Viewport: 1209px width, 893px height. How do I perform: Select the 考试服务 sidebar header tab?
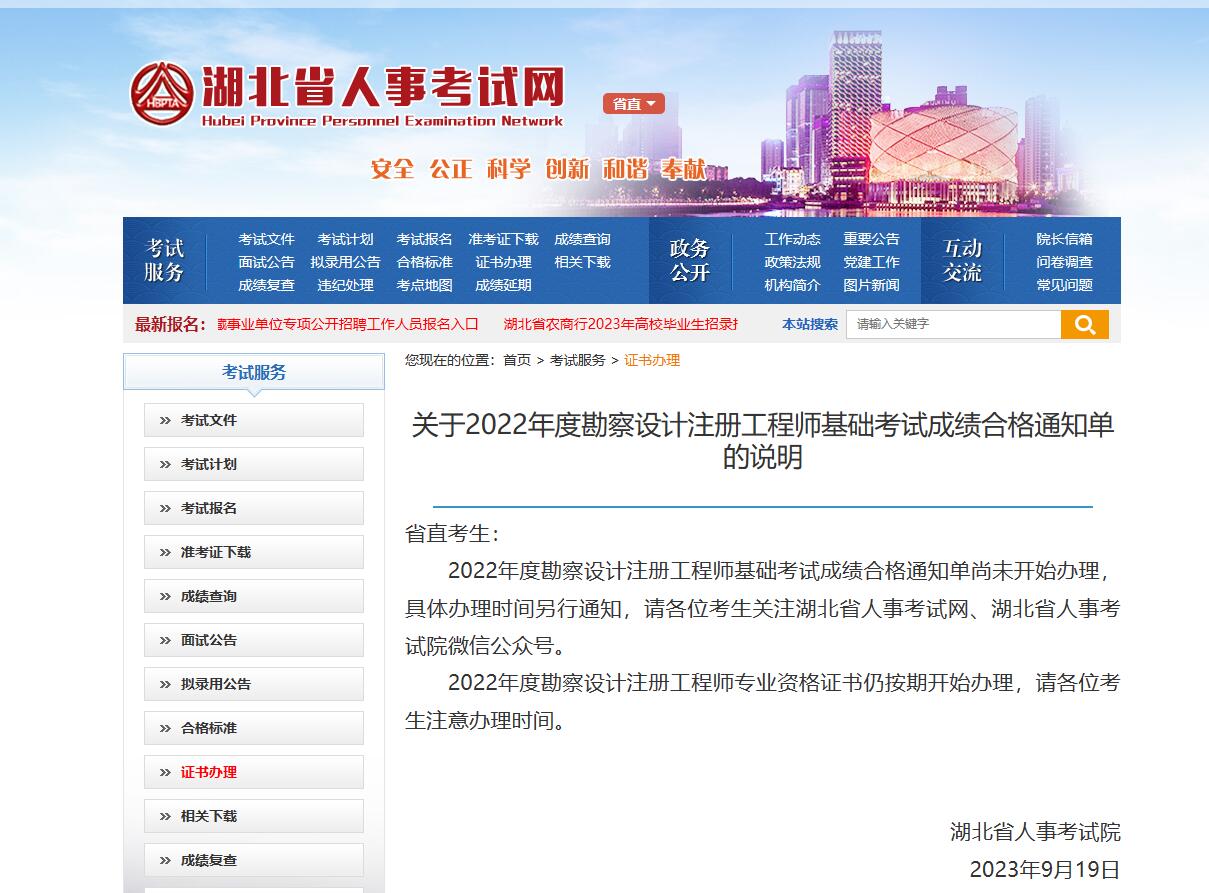(254, 372)
